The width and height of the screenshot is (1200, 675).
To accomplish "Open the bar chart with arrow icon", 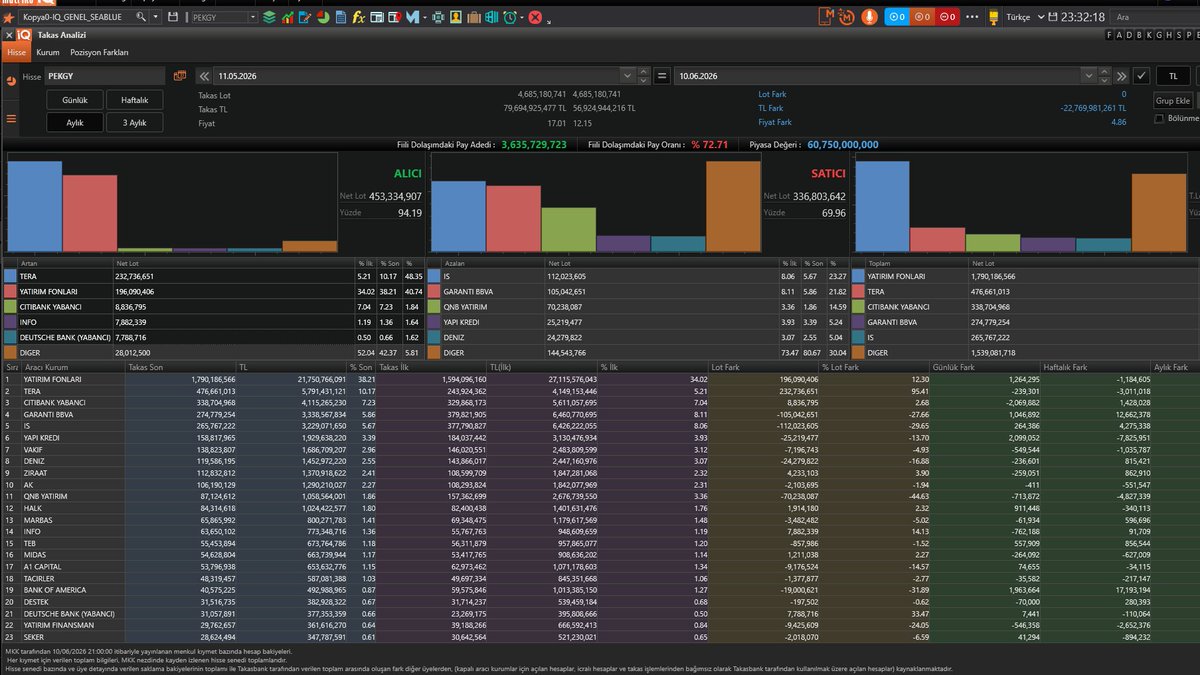I will (288, 17).
